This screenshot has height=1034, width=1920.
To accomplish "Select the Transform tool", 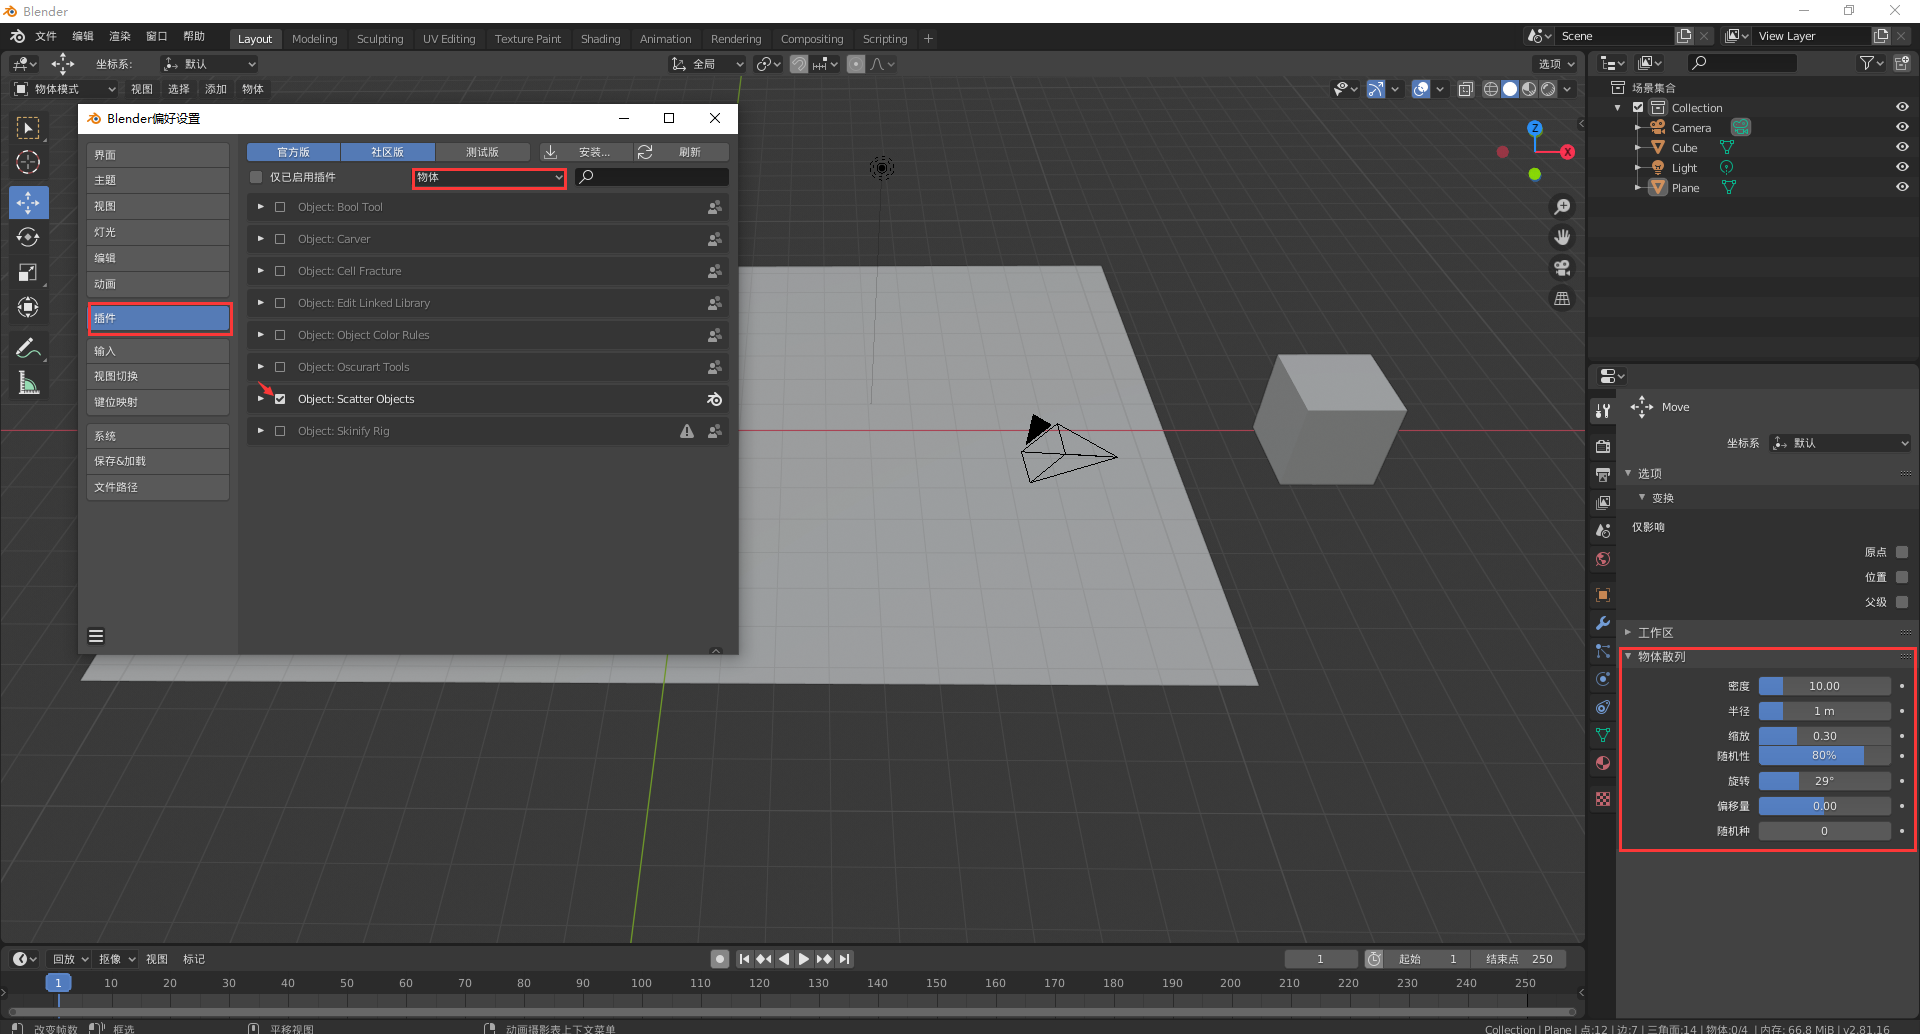I will point(28,308).
